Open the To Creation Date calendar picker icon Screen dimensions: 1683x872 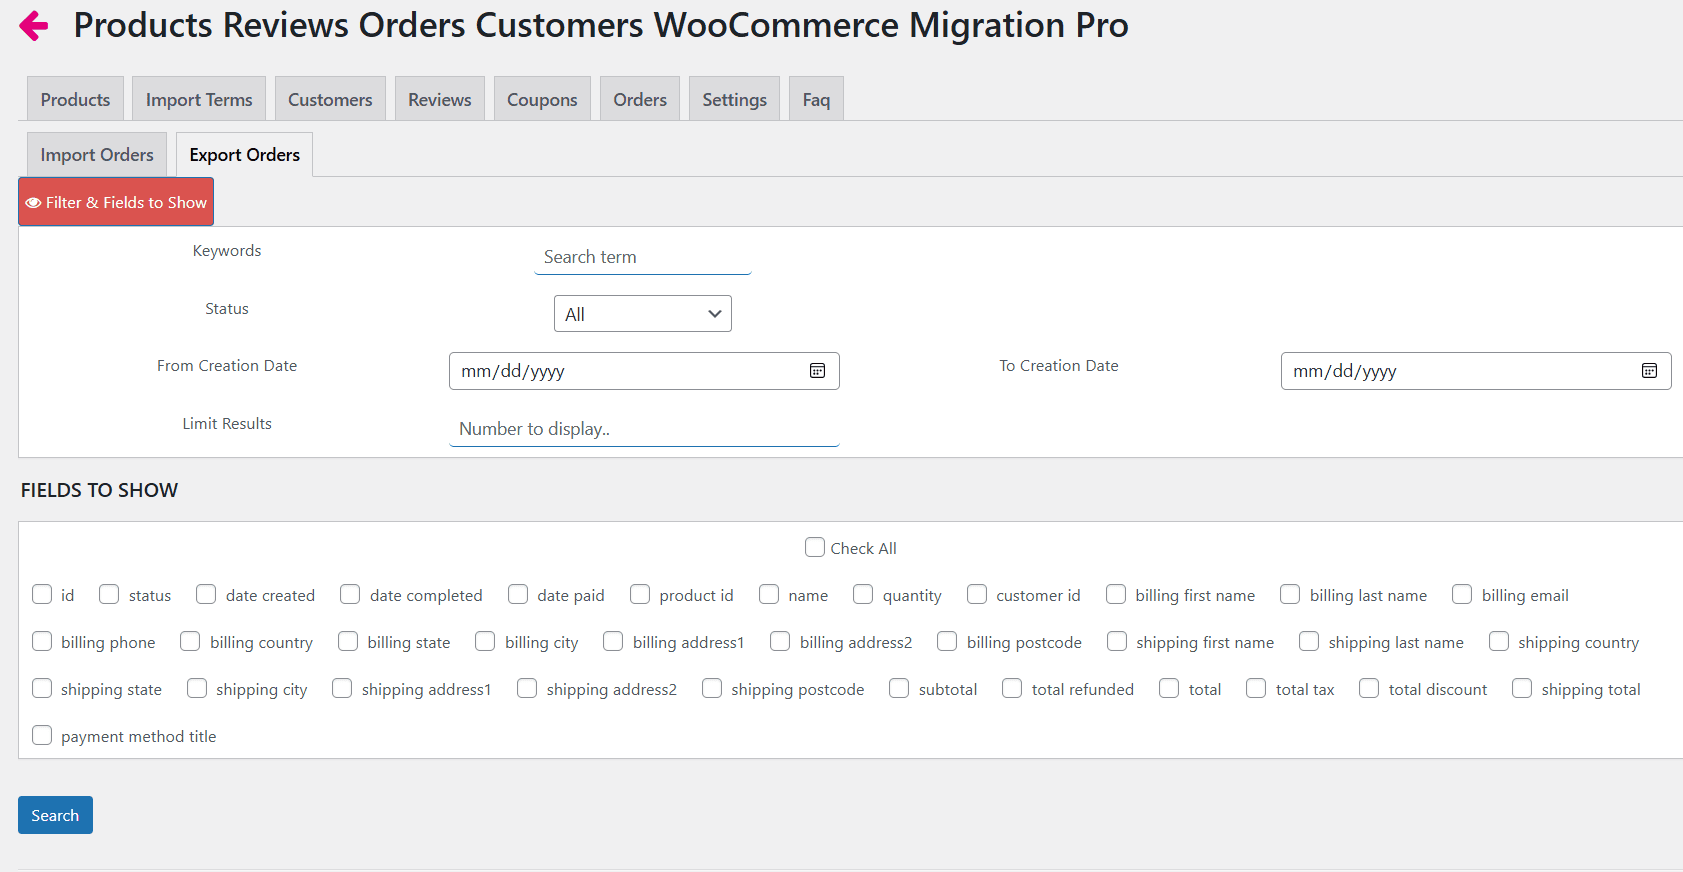tap(1649, 371)
